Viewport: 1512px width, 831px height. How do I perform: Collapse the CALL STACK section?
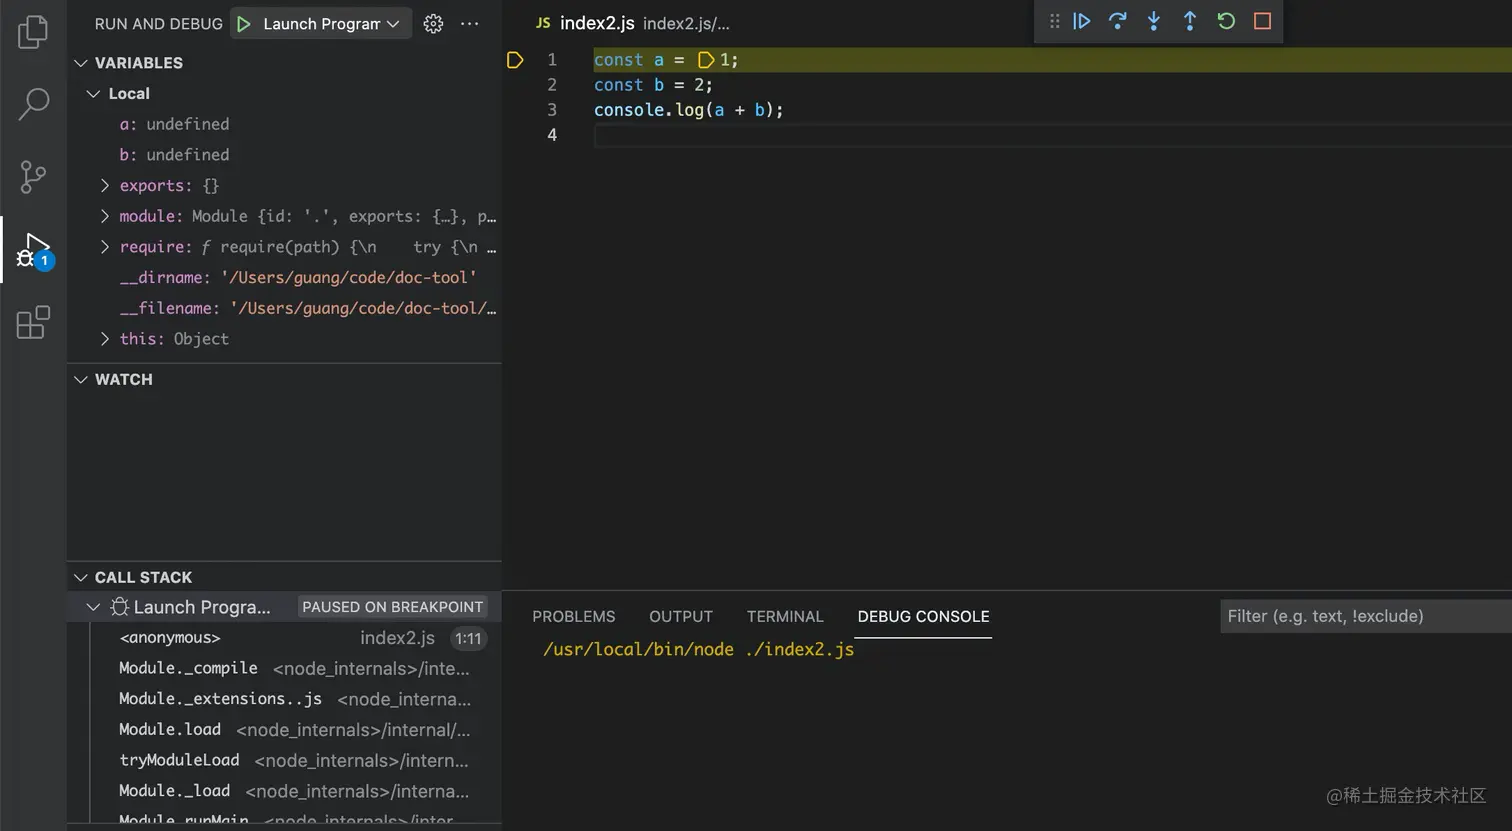[81, 578]
